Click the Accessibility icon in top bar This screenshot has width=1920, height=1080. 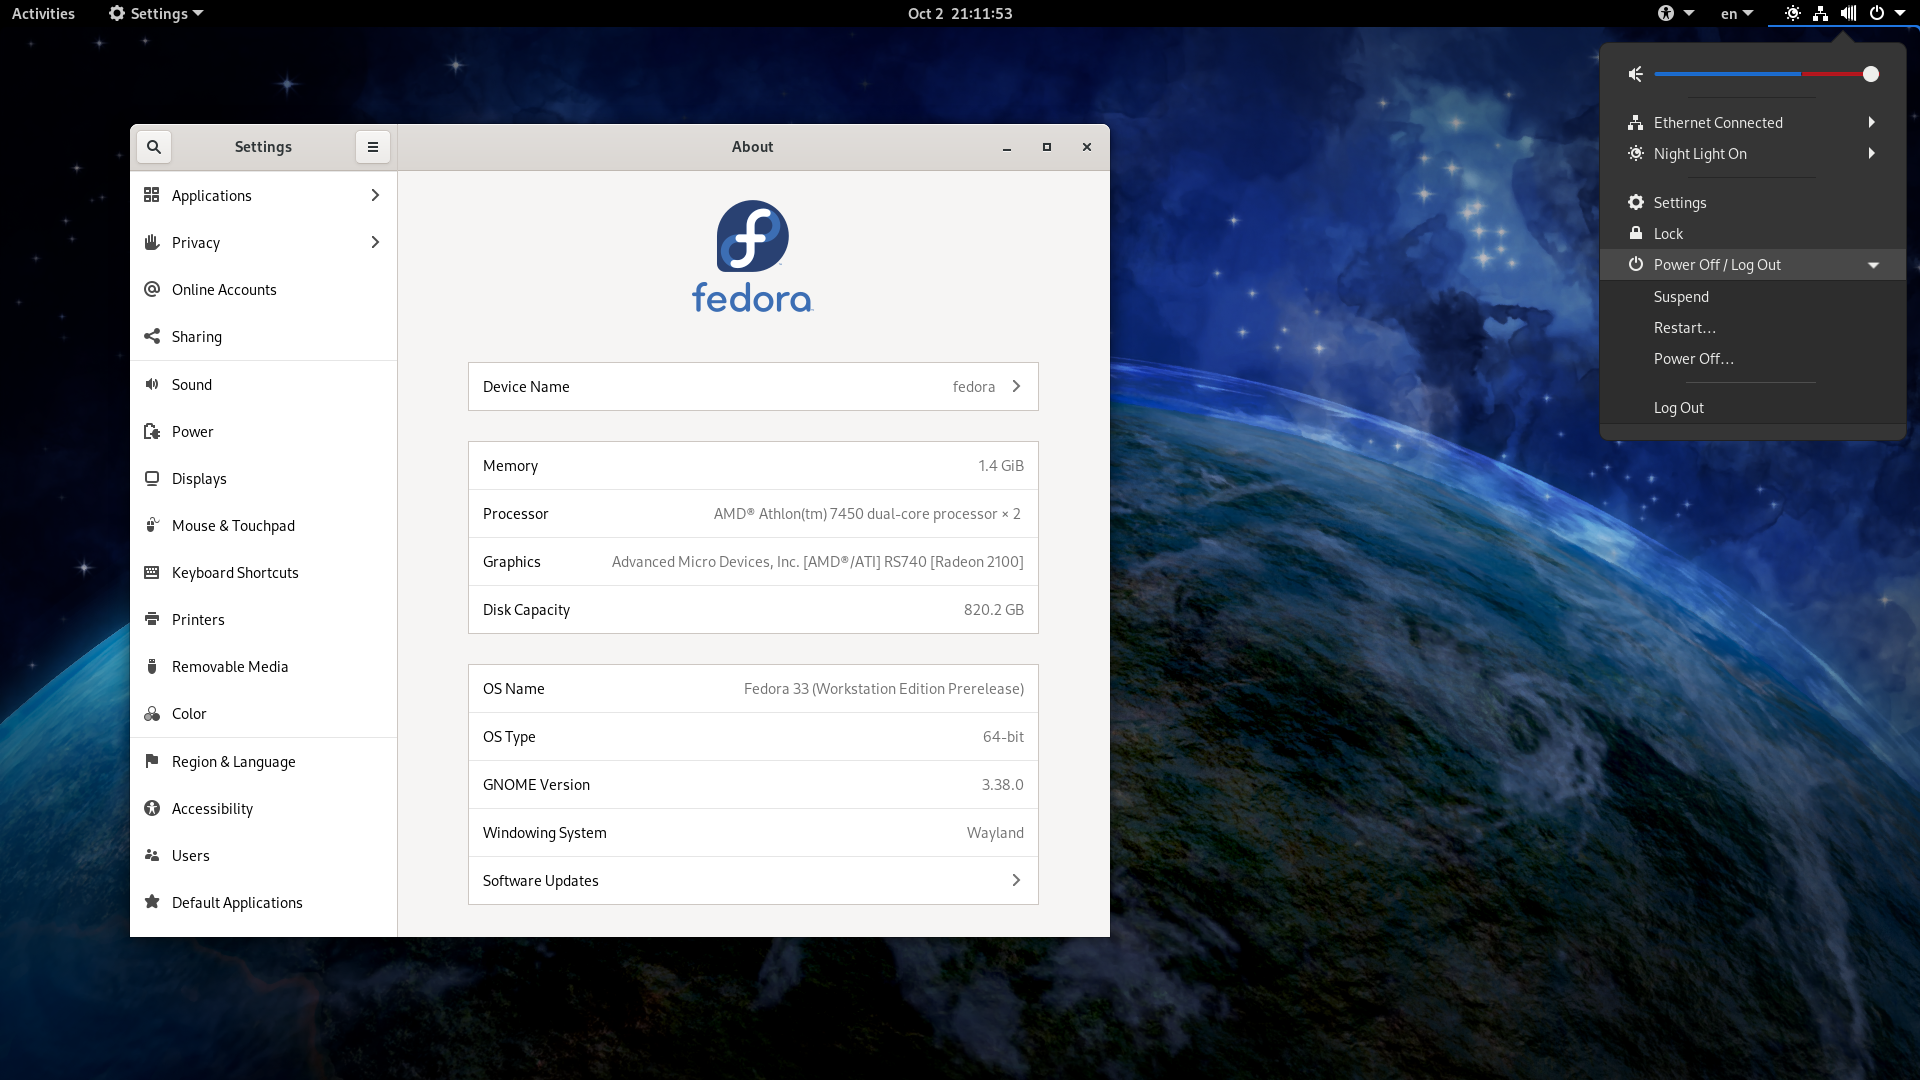click(1666, 14)
